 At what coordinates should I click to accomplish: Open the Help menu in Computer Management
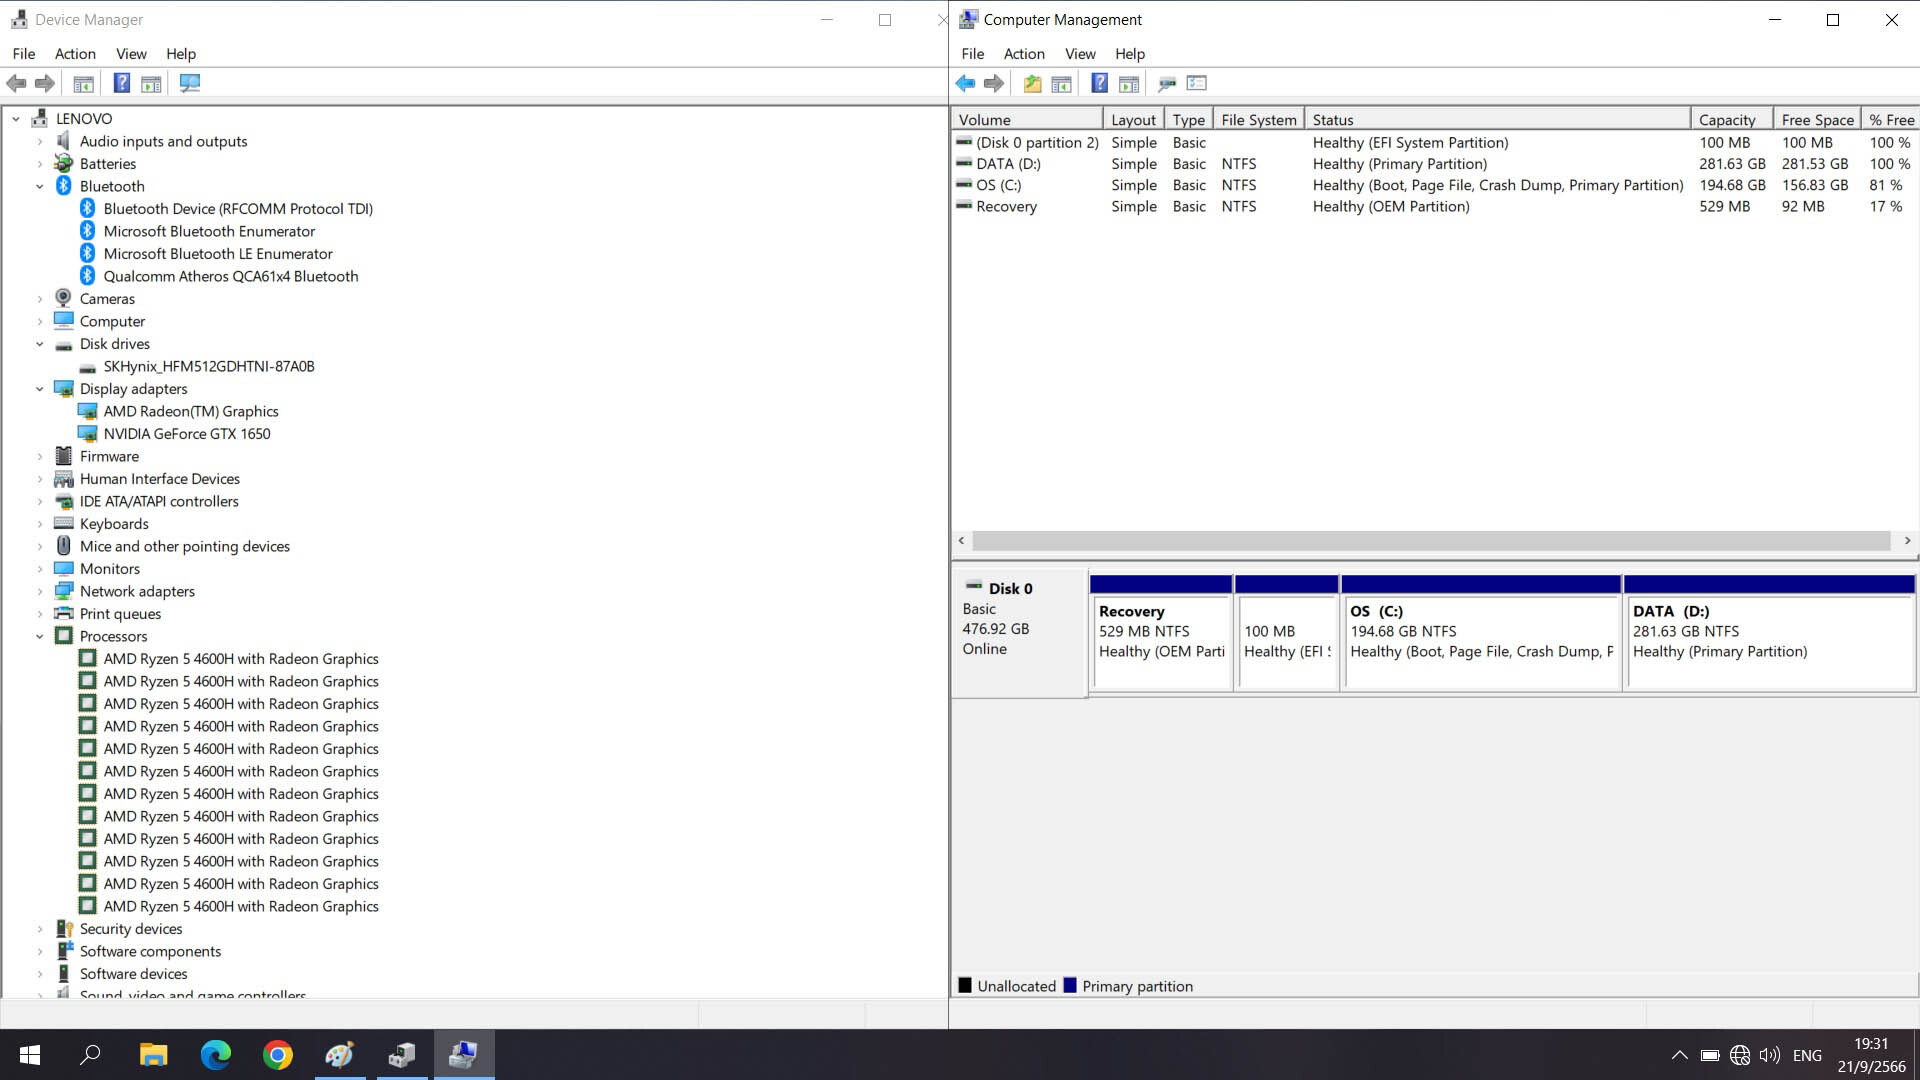click(x=1130, y=54)
